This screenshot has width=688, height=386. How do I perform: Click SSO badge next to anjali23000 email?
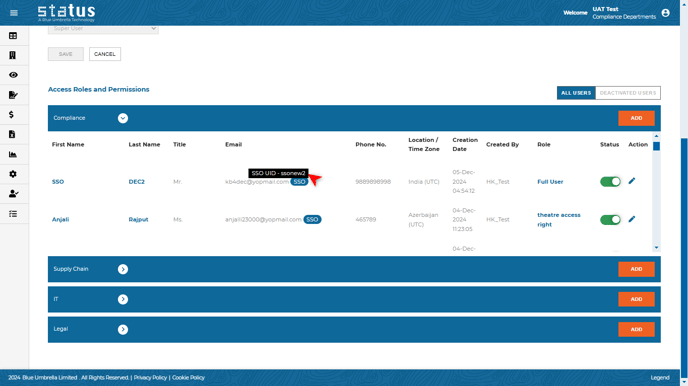point(312,219)
